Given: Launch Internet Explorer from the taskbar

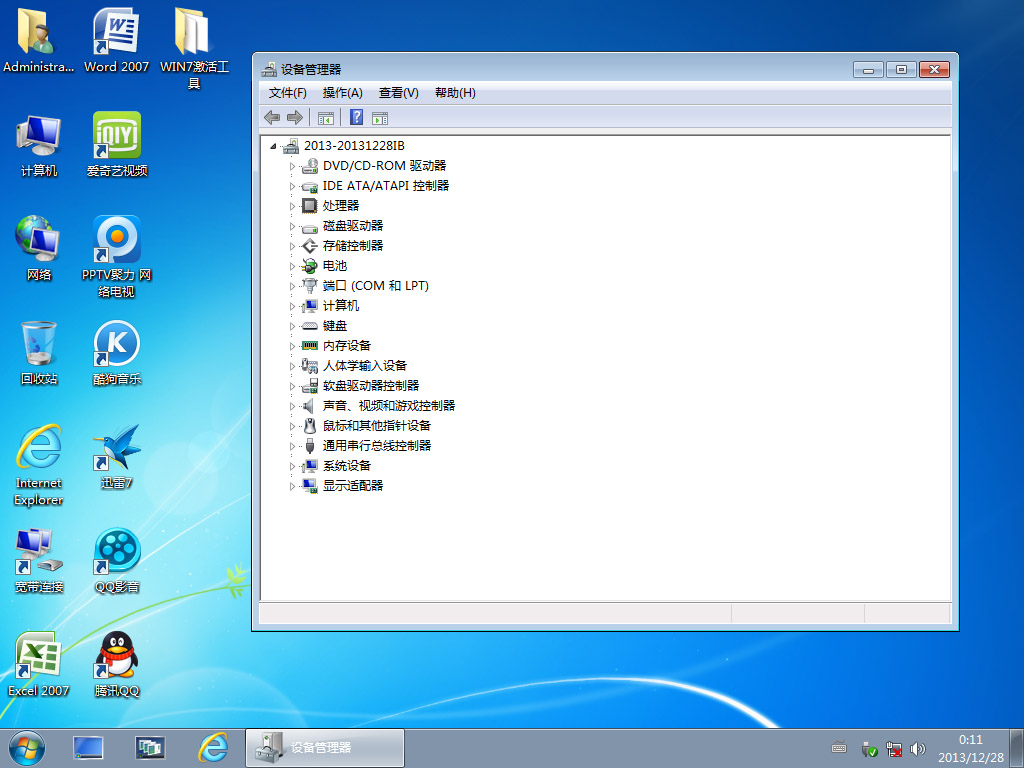Looking at the screenshot, I should pos(213,748).
